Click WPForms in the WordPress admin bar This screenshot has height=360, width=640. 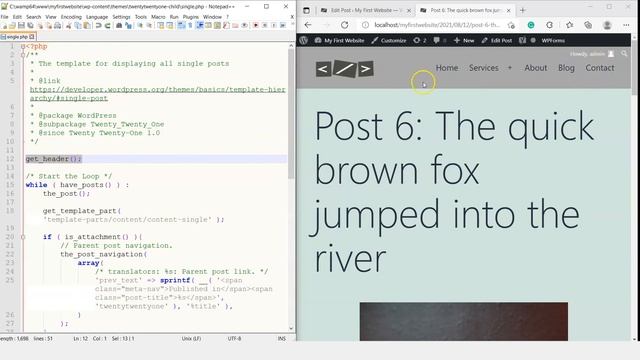[x=553, y=40]
